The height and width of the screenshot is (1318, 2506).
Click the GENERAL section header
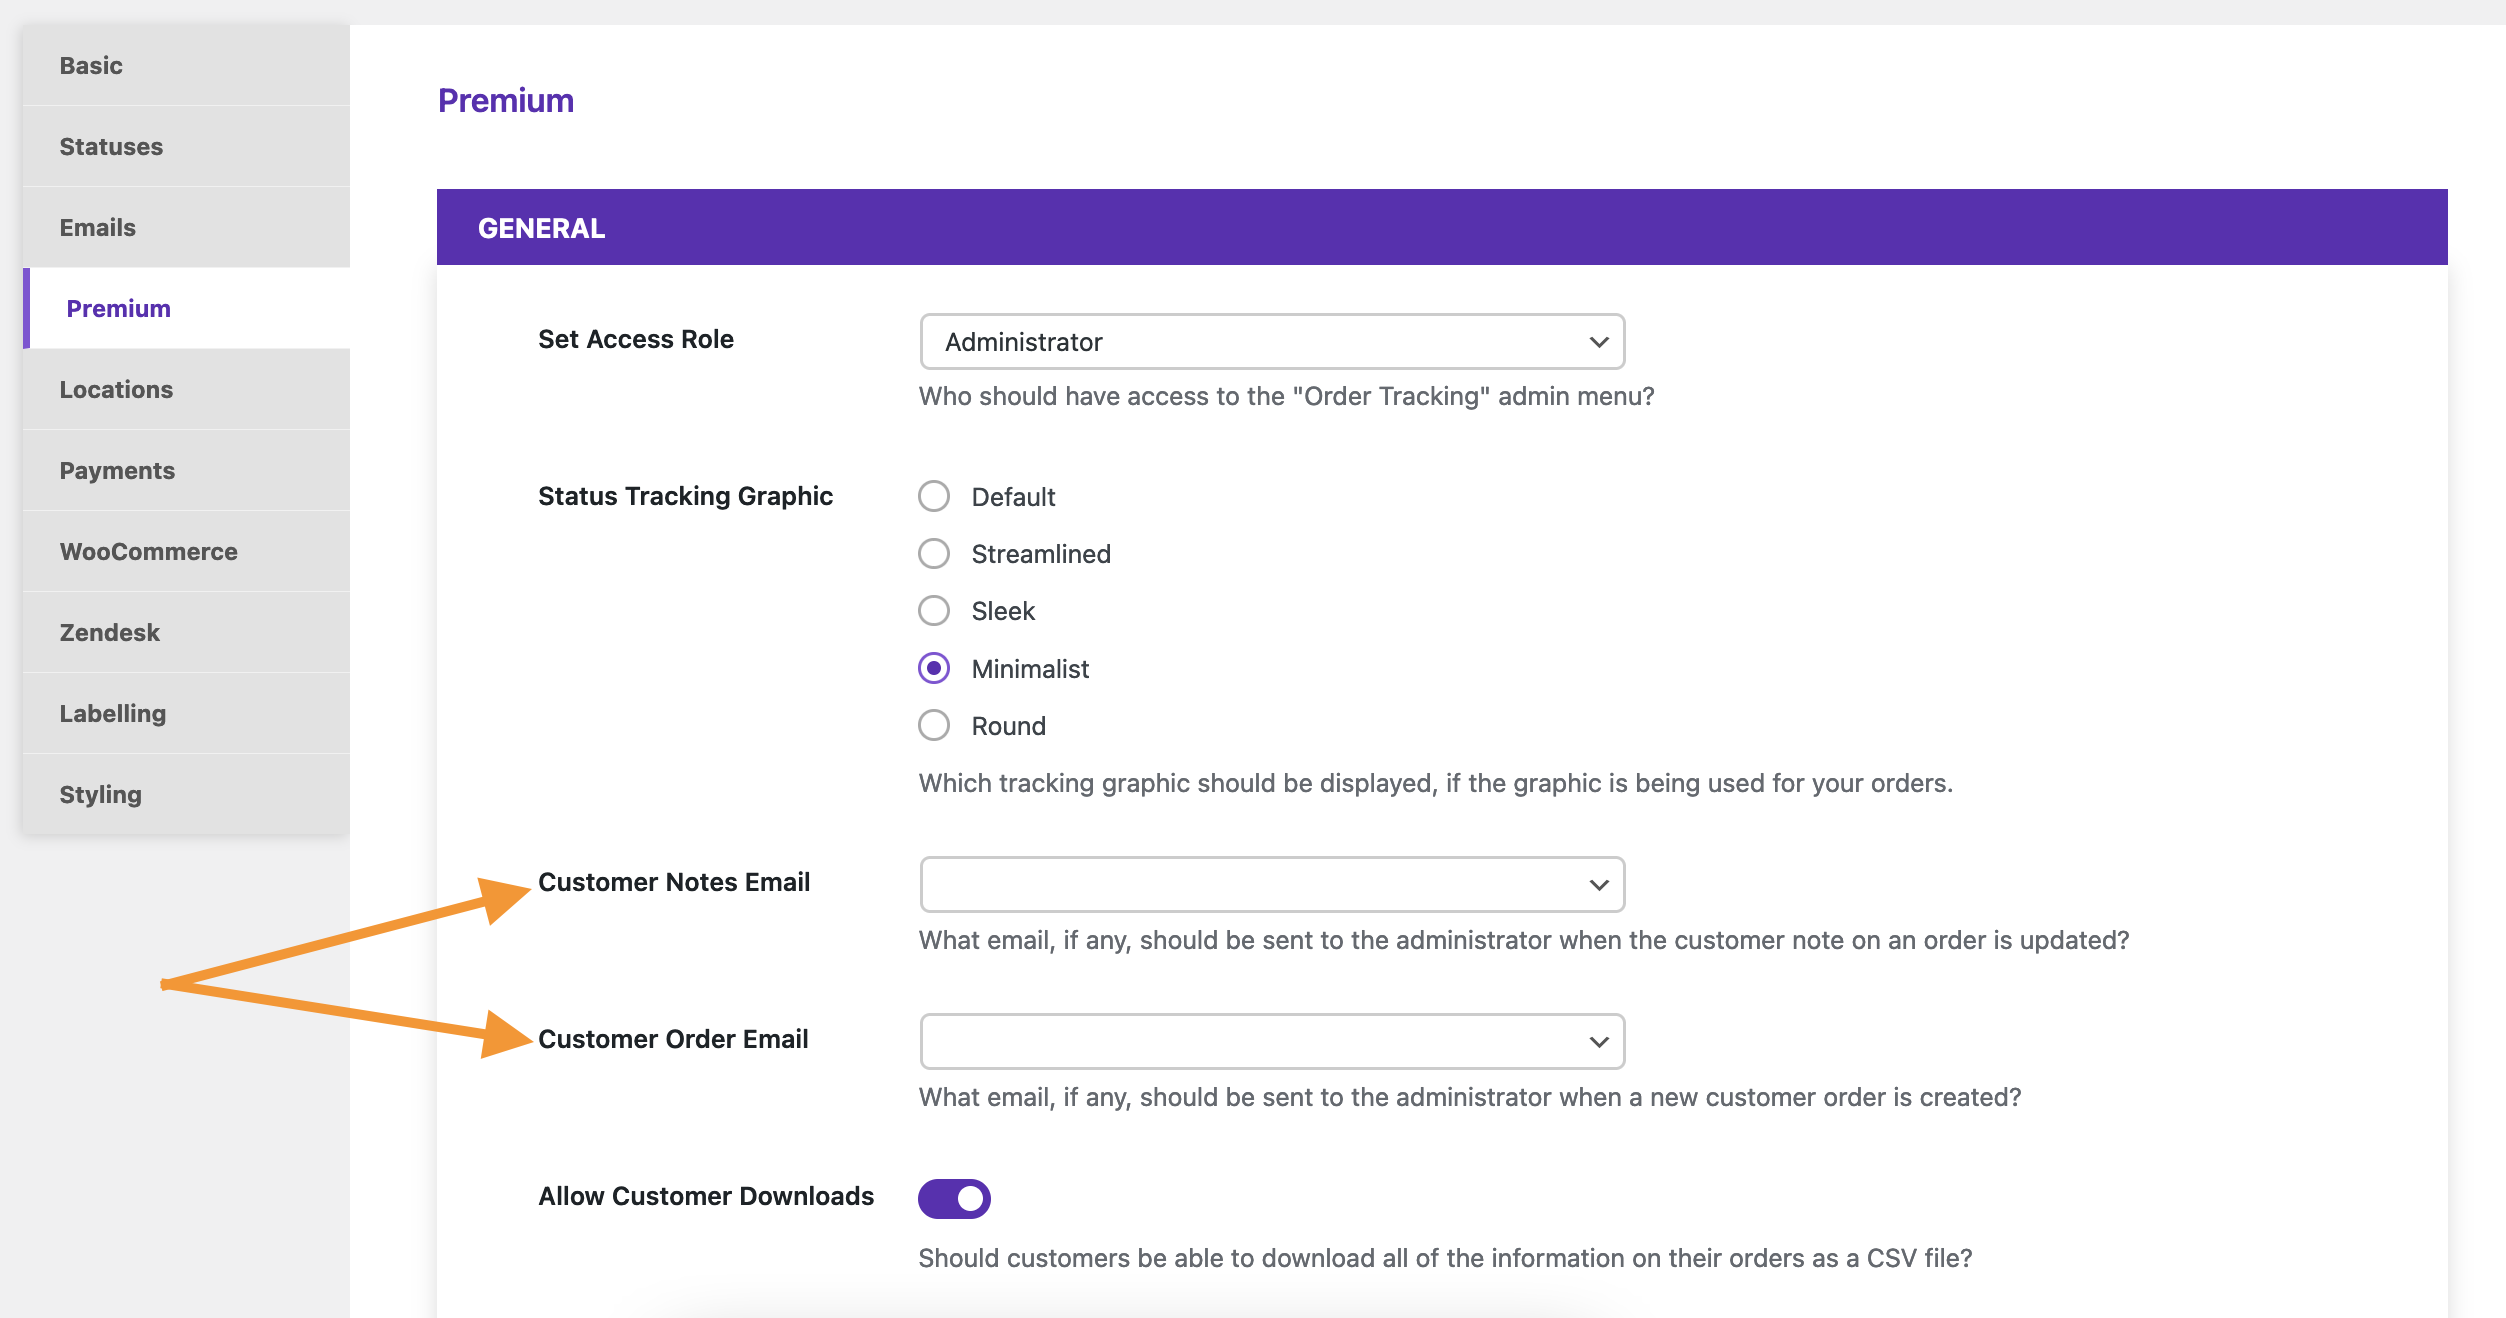[1442, 227]
